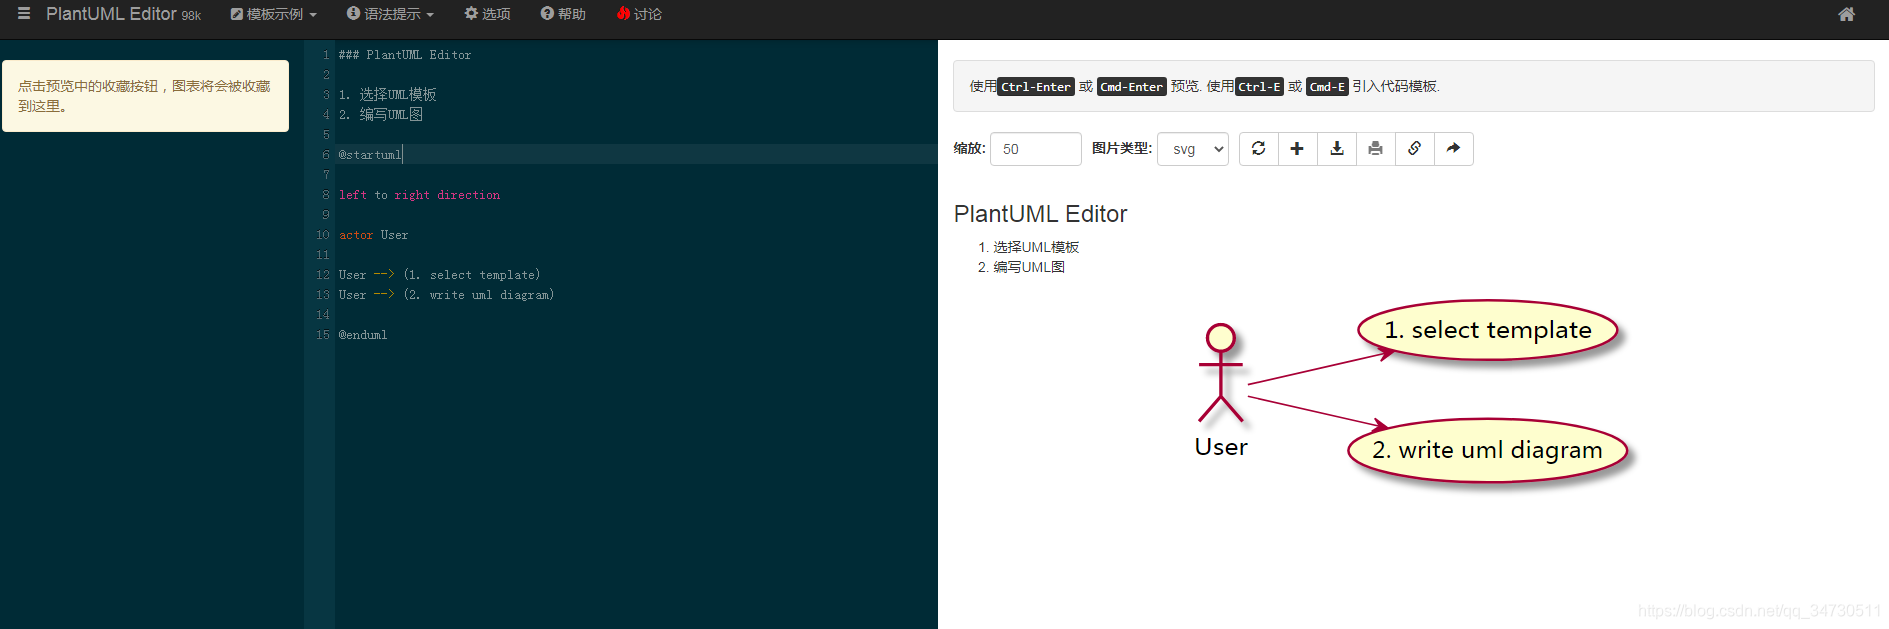Click the '1. select template' use case oval
This screenshot has height=629, width=1889.
coord(1487,330)
